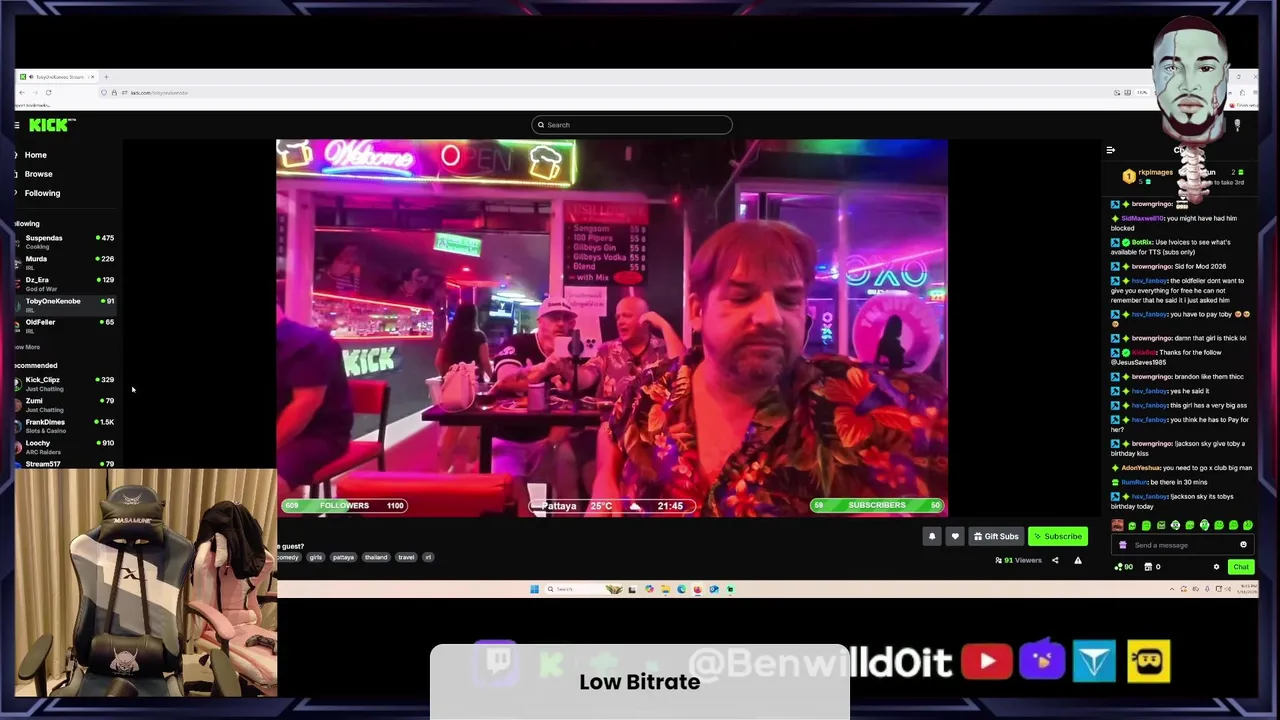1280x720 pixels.
Task: Open recommended channel Loochy
Action: (x=65, y=446)
